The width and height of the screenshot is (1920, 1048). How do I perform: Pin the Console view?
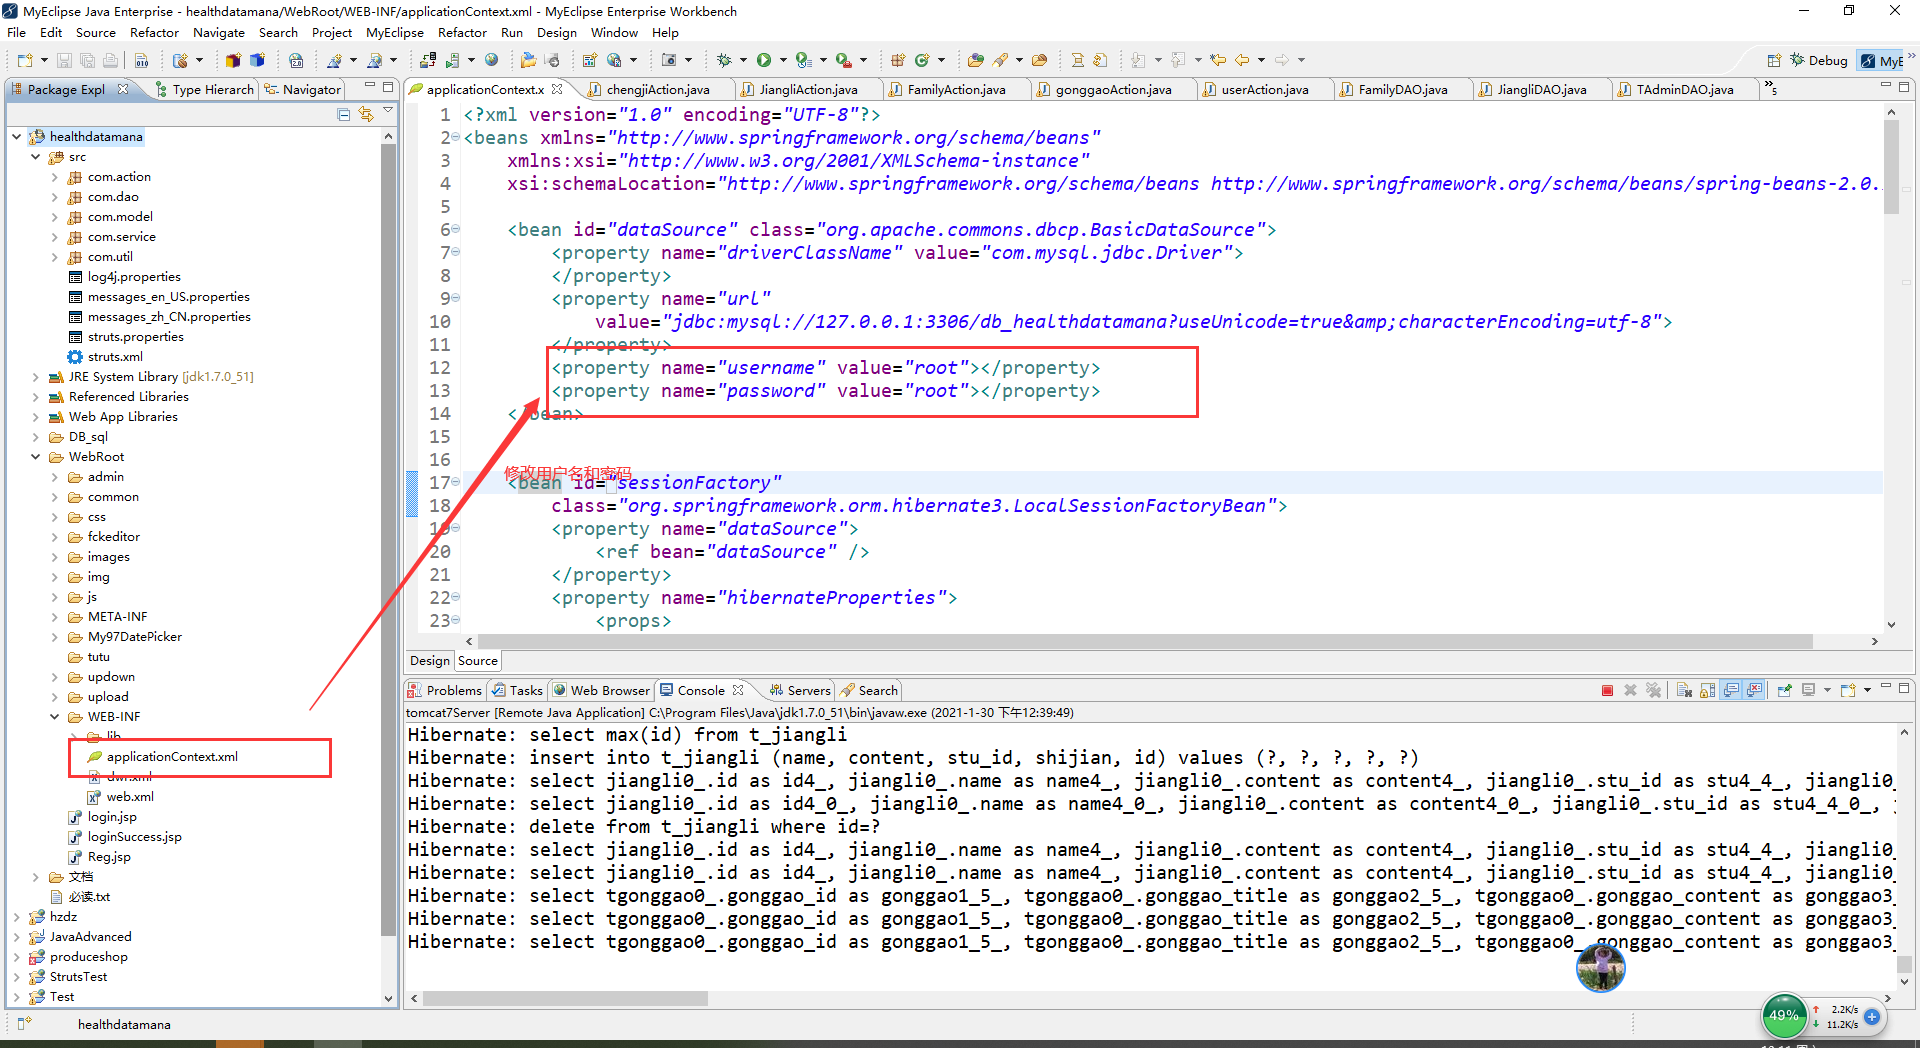click(1784, 690)
